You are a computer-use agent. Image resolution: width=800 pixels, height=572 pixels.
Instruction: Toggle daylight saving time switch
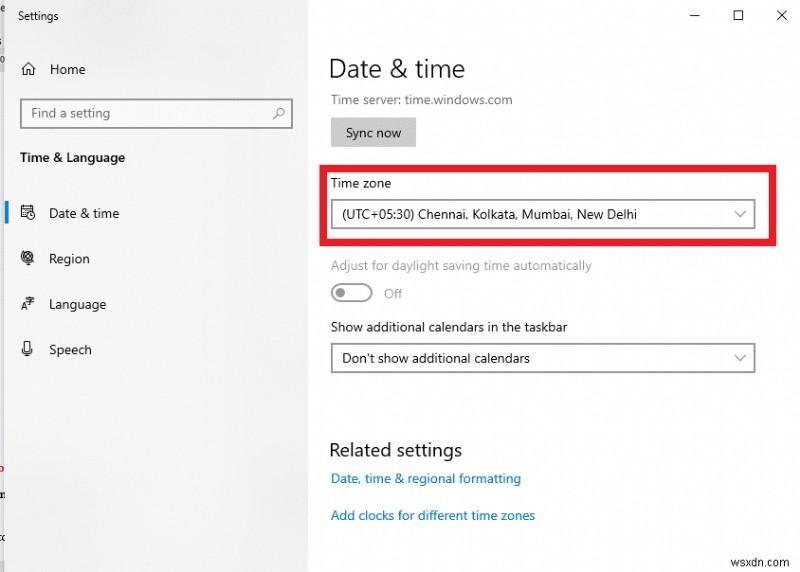pos(352,293)
